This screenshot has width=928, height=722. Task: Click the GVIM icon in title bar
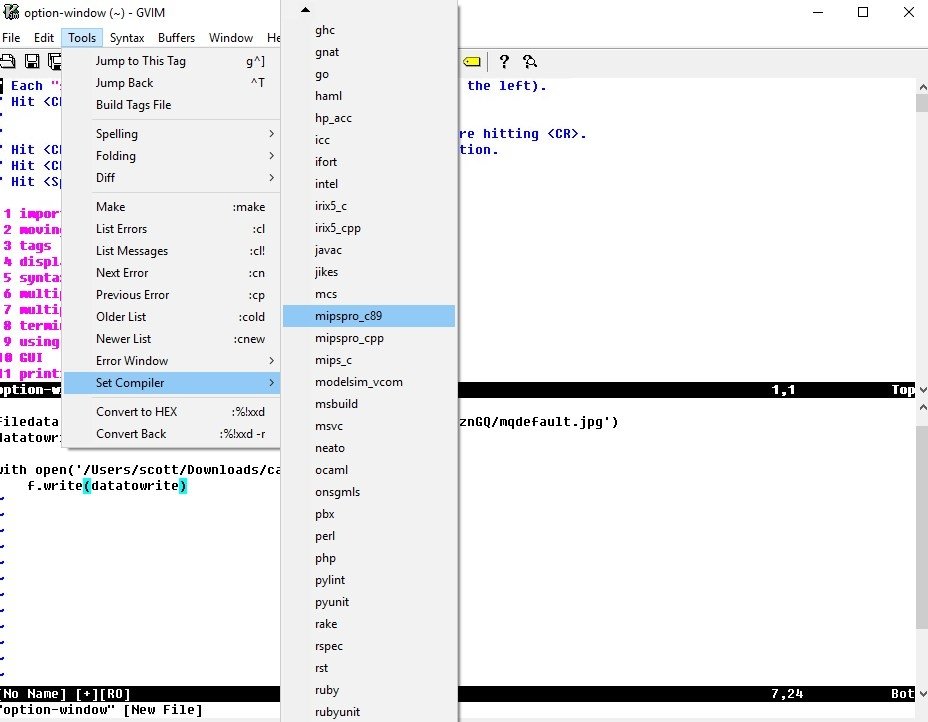[11, 12]
